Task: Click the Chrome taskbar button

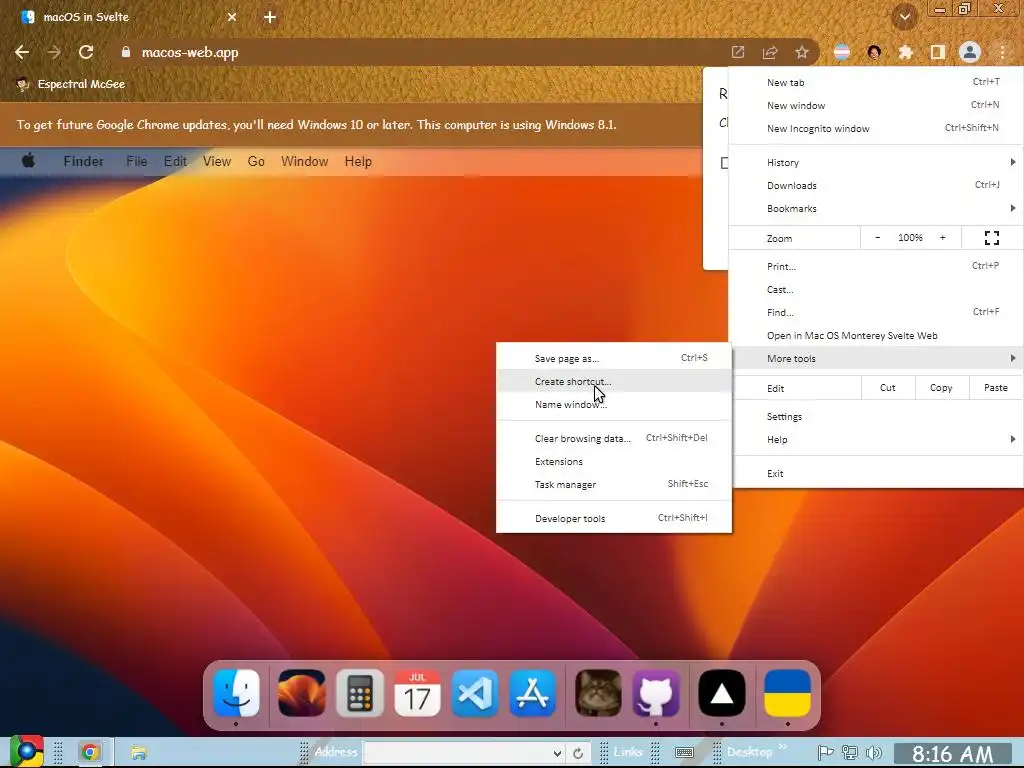Action: pos(90,752)
